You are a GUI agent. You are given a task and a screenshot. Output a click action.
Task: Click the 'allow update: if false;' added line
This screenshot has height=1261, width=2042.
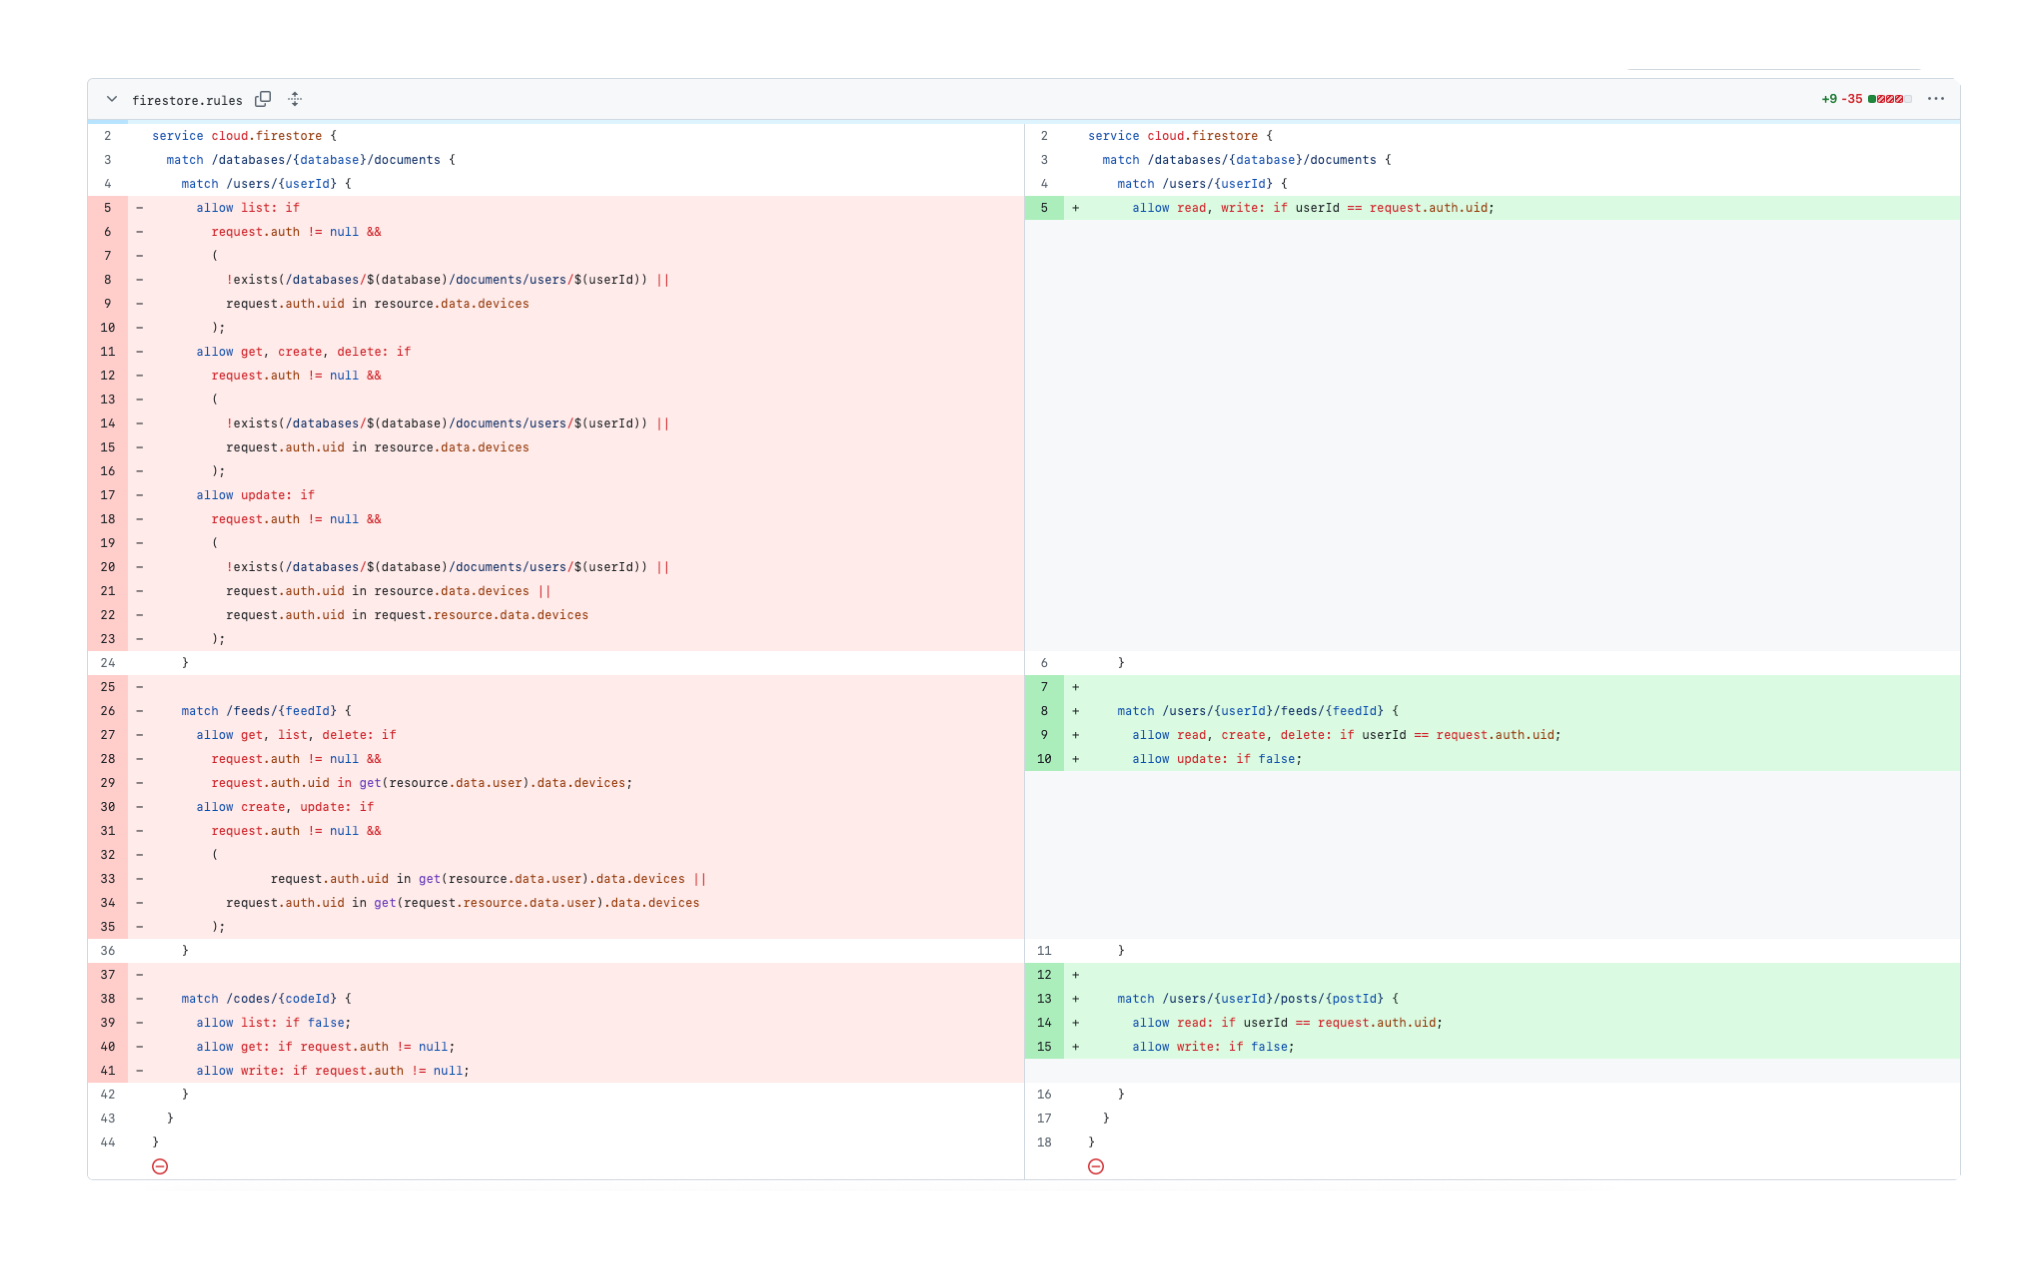1216,759
